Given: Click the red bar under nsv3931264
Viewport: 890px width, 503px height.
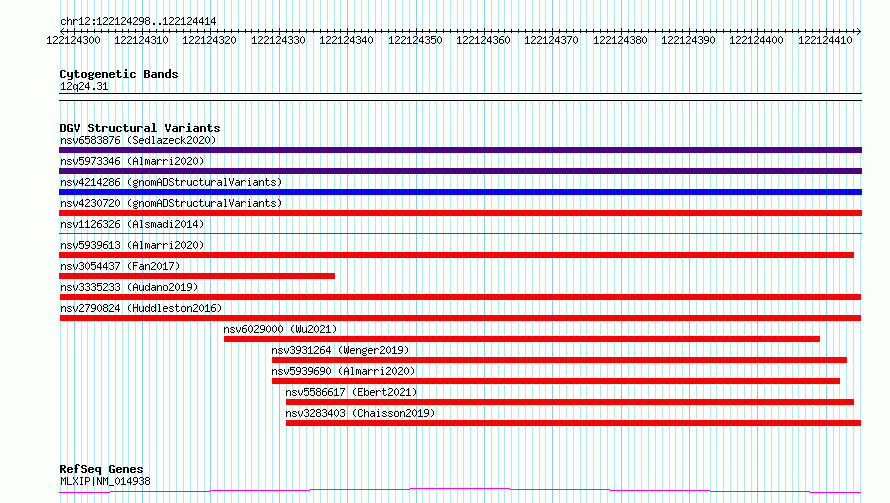Looking at the screenshot, I should tap(559, 360).
